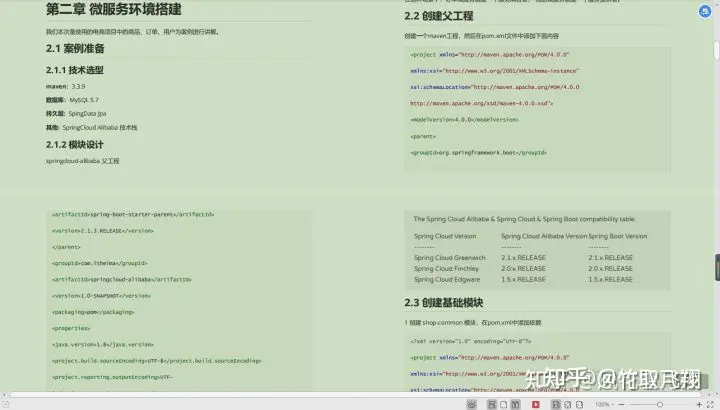The image size is (720, 410).
Task: Click the Spring Boot Version column header
Action: point(618,236)
